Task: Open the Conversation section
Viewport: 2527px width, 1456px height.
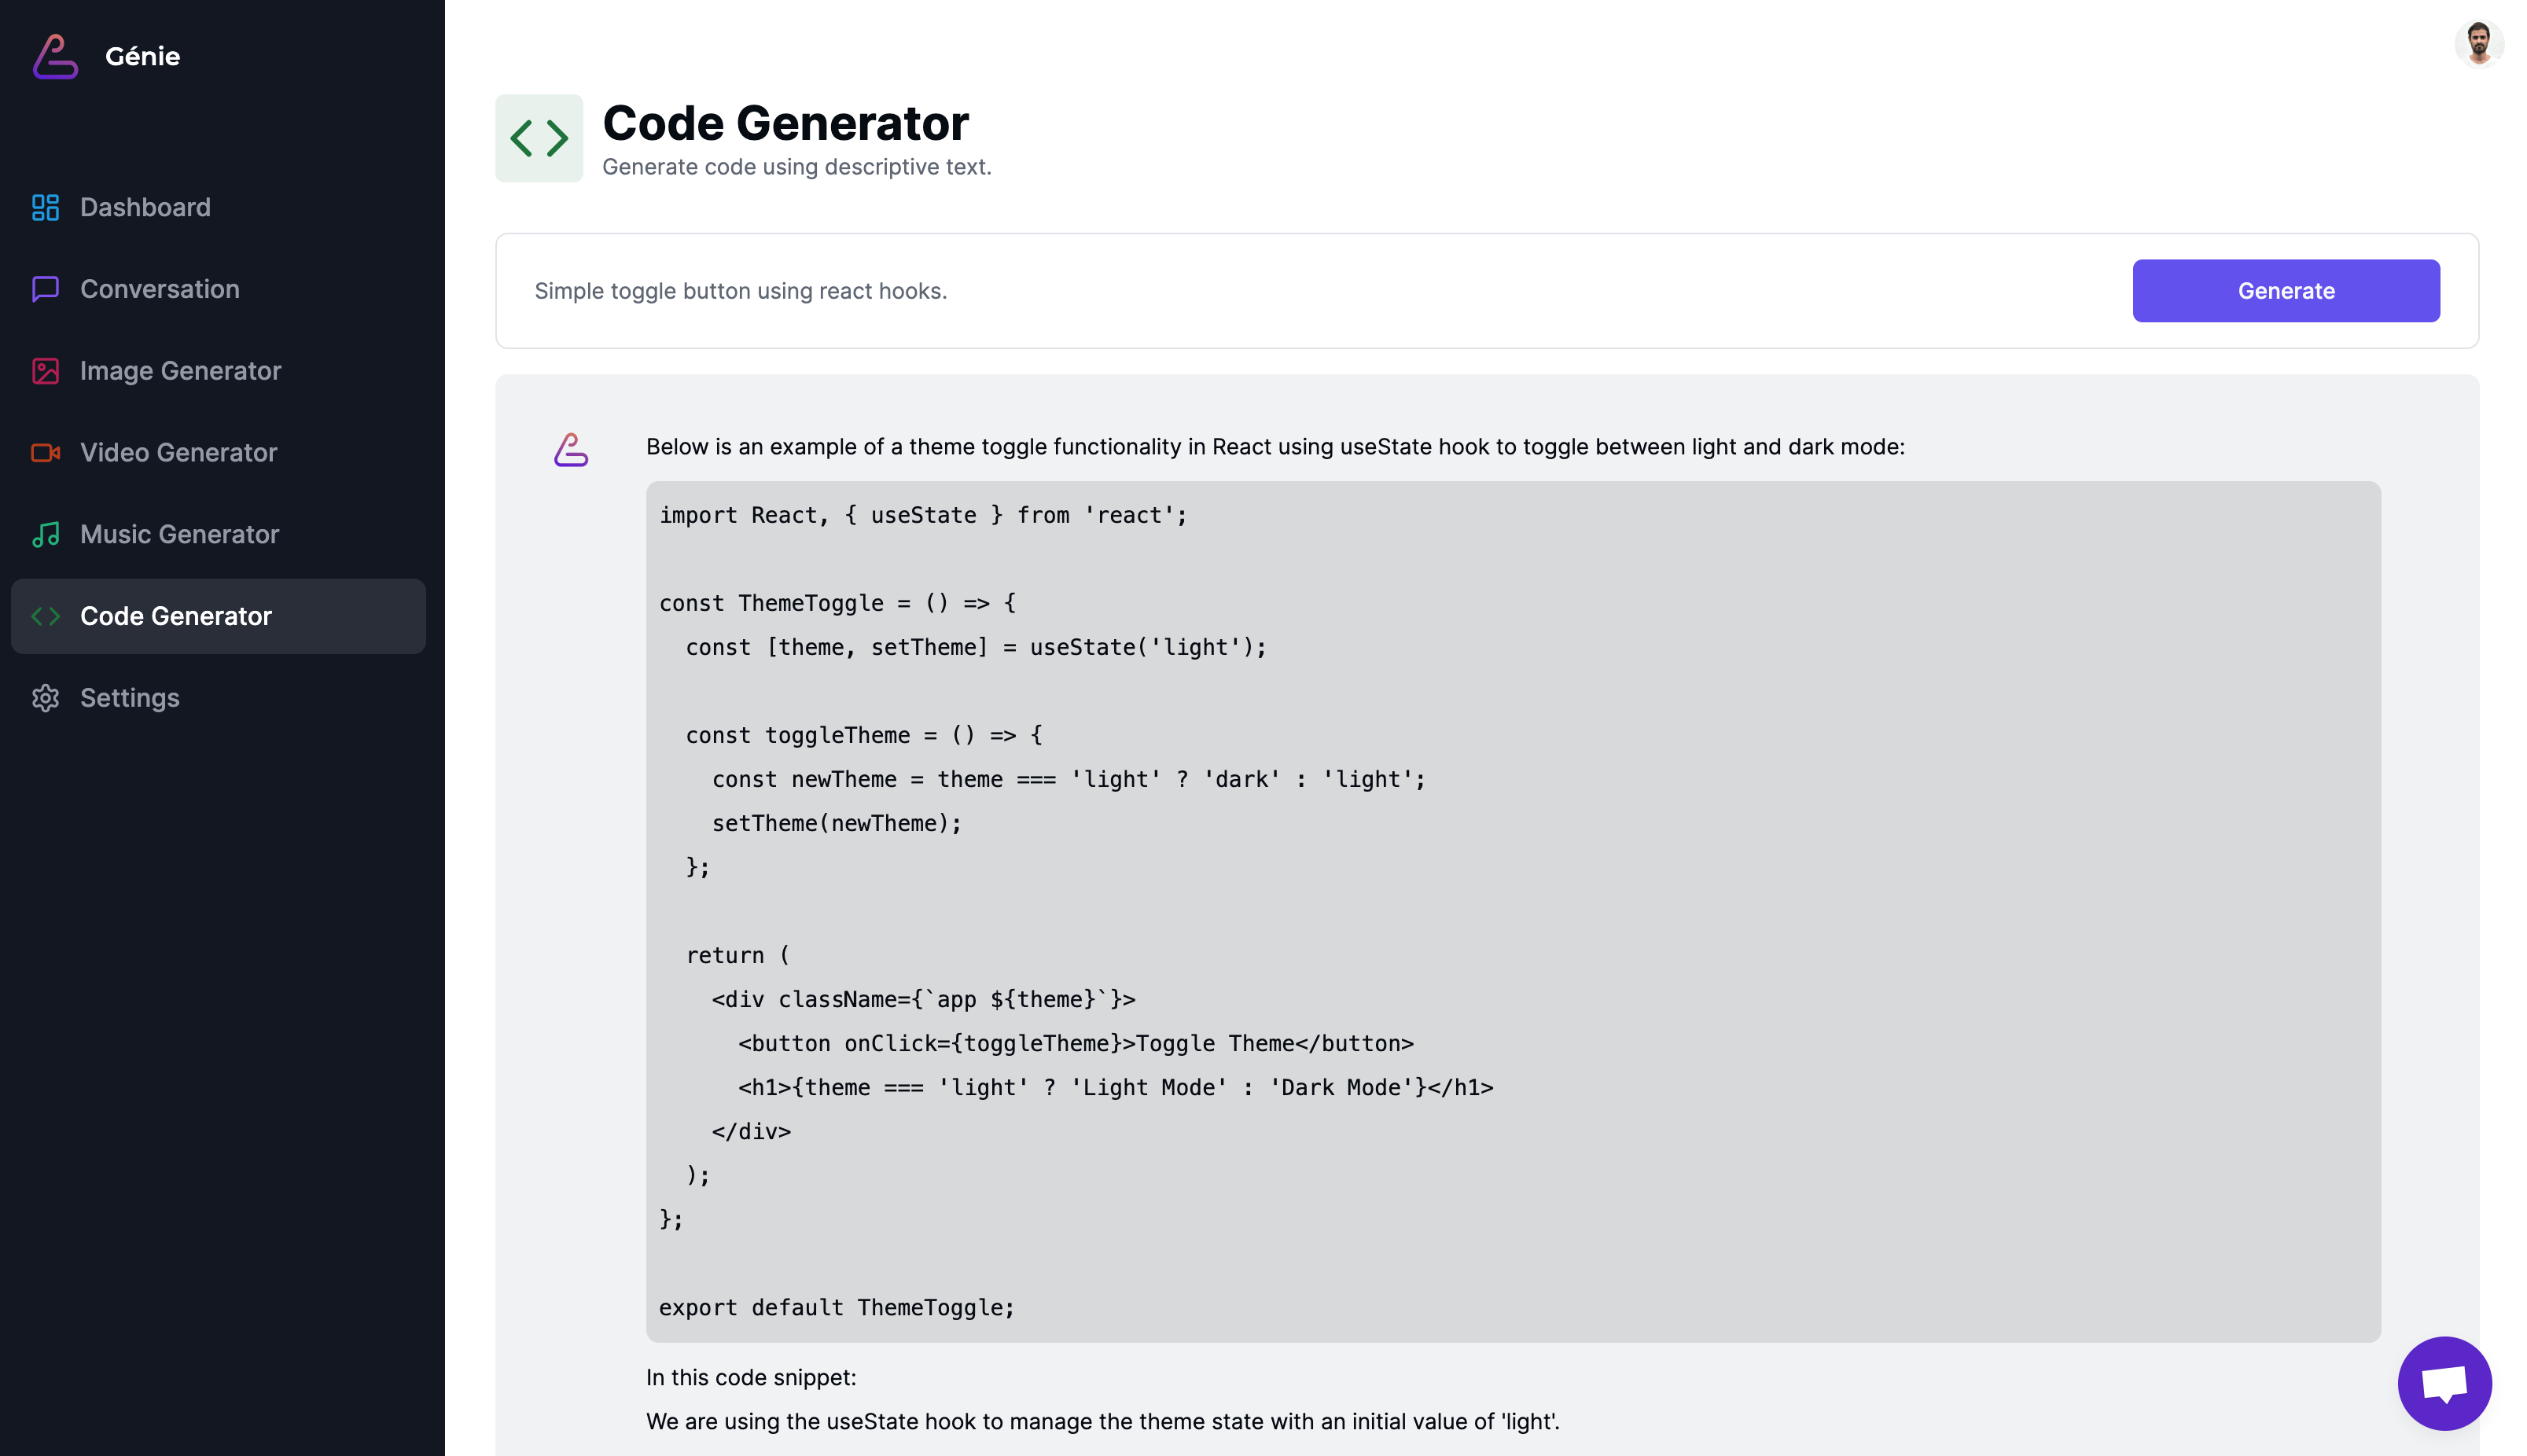Action: pyautogui.click(x=160, y=289)
